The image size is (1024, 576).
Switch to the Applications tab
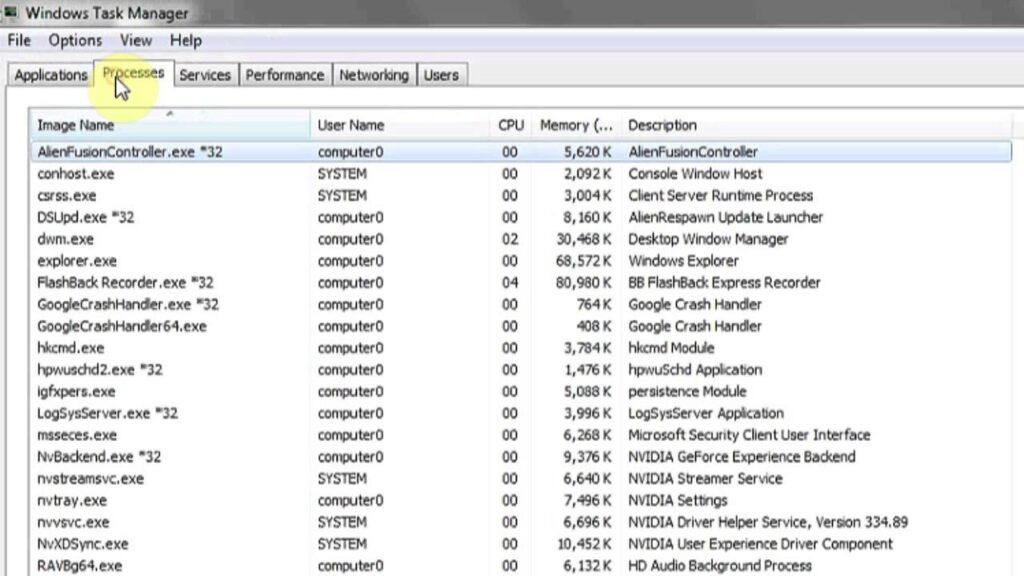[51, 75]
